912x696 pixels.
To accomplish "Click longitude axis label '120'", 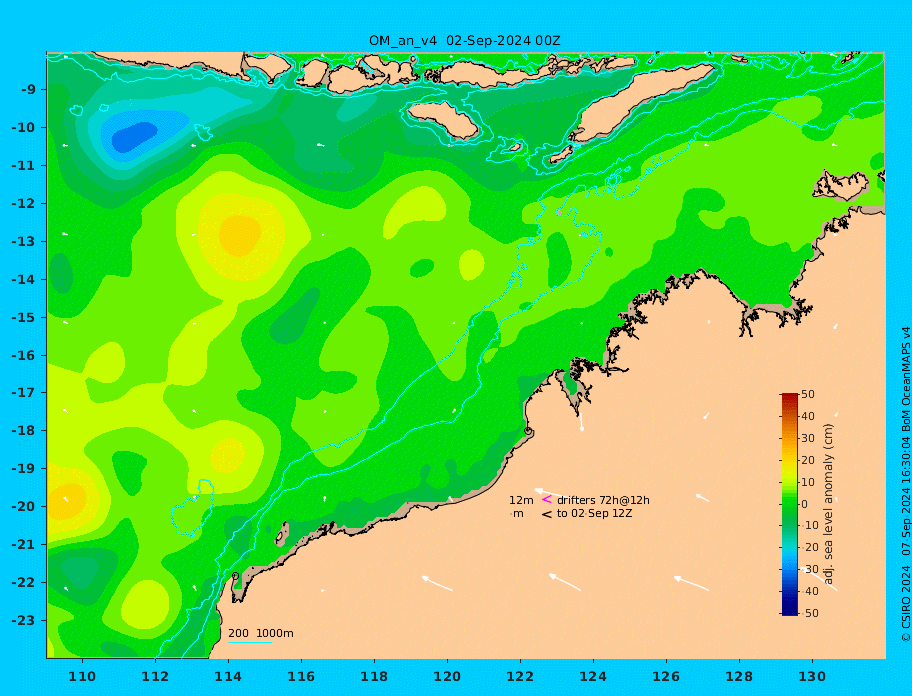I will [x=447, y=676].
